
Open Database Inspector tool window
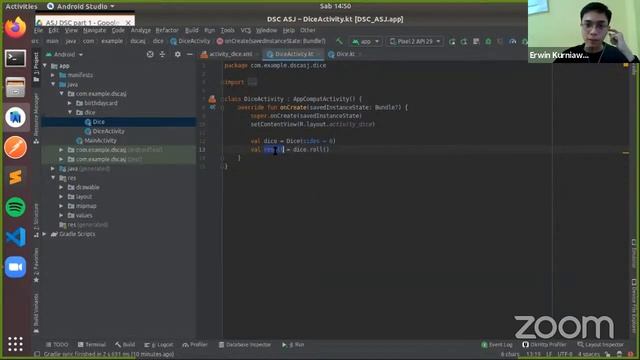[x=245, y=345]
